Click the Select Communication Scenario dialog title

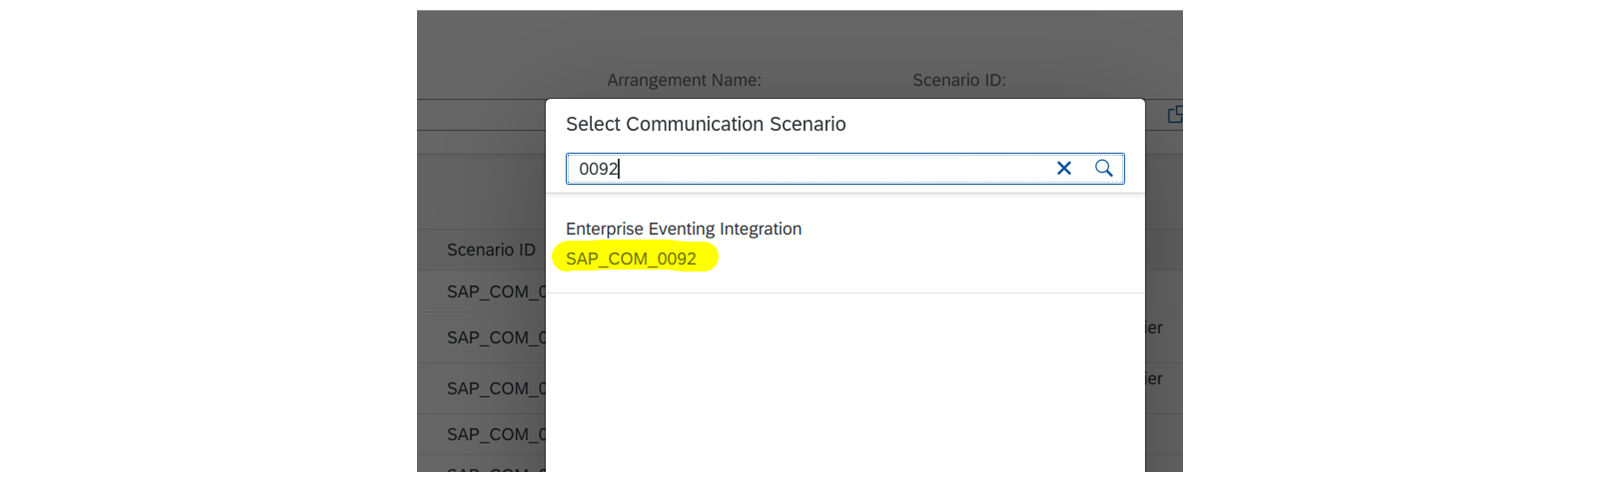tap(706, 124)
